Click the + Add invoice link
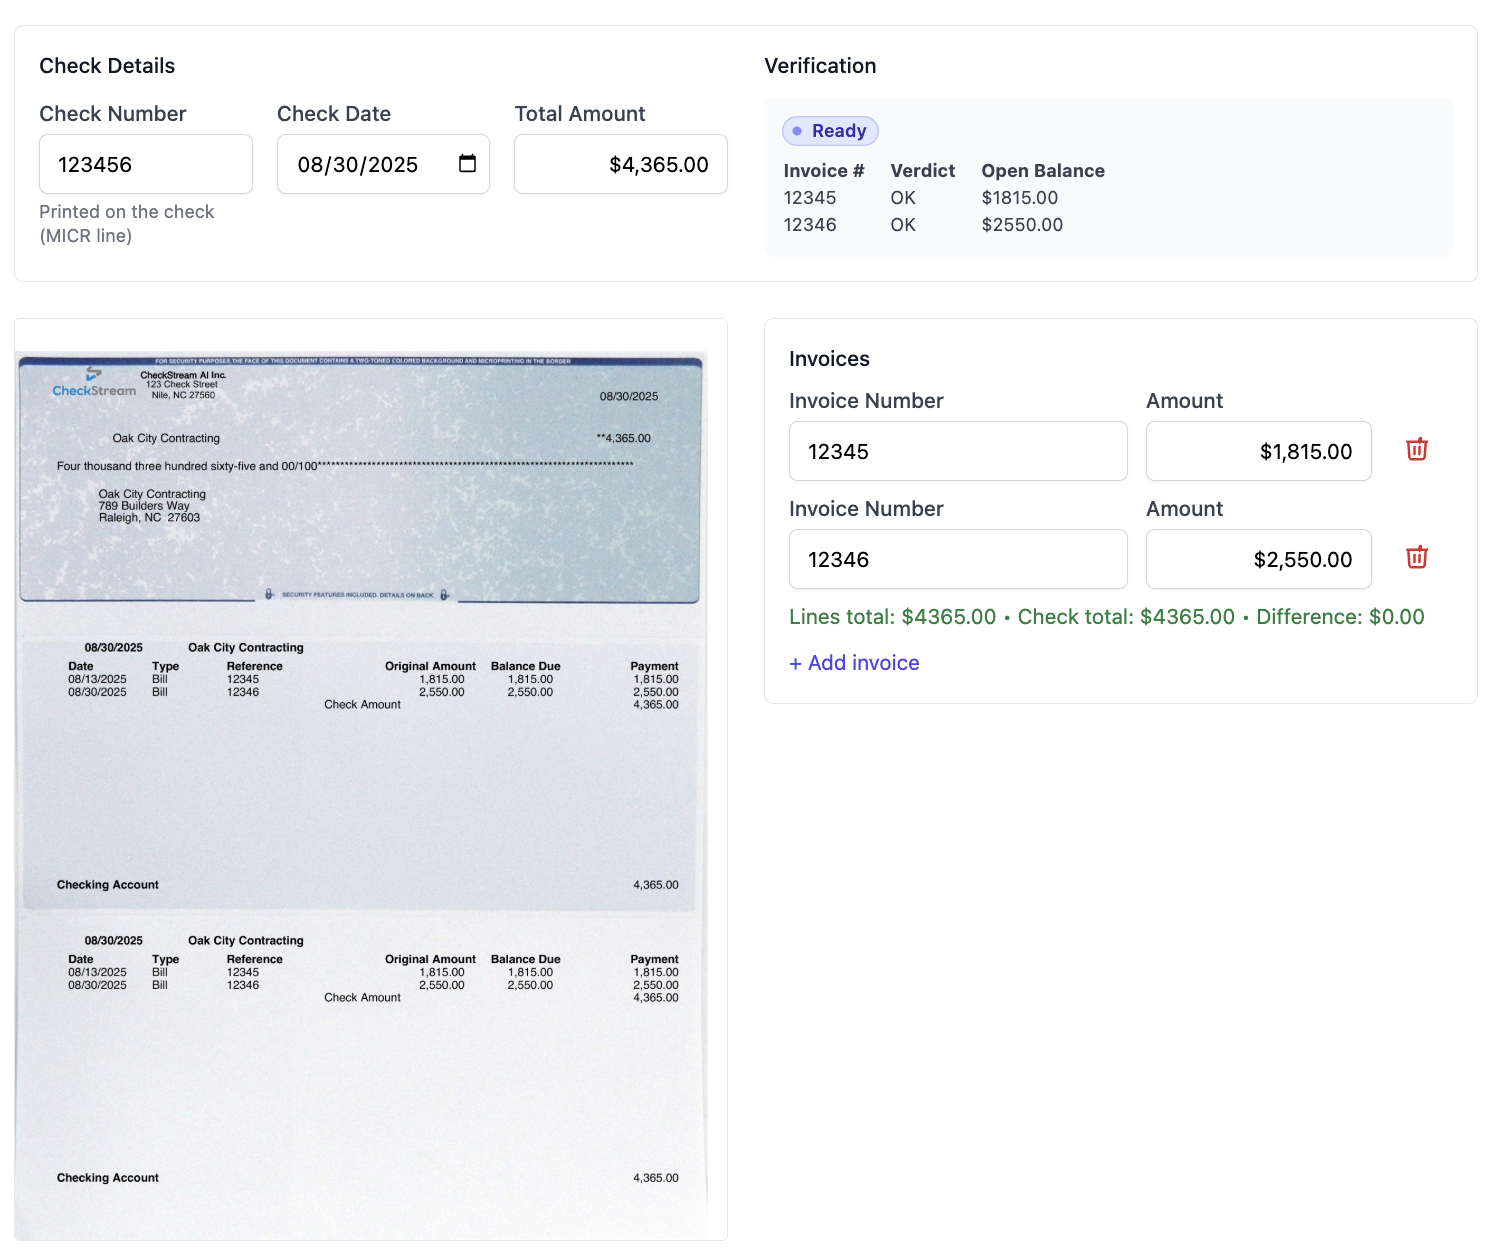The width and height of the screenshot is (1496, 1260). coord(854,662)
